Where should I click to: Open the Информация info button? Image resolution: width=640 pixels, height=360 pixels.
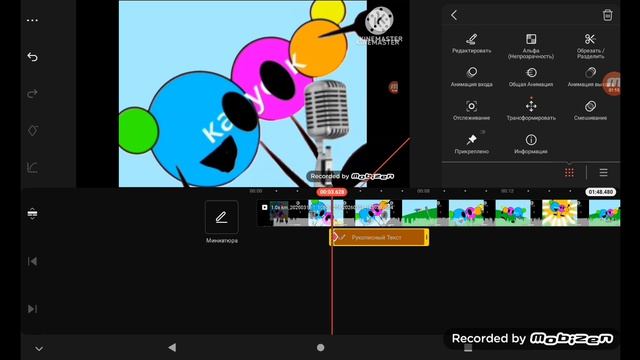(x=531, y=144)
